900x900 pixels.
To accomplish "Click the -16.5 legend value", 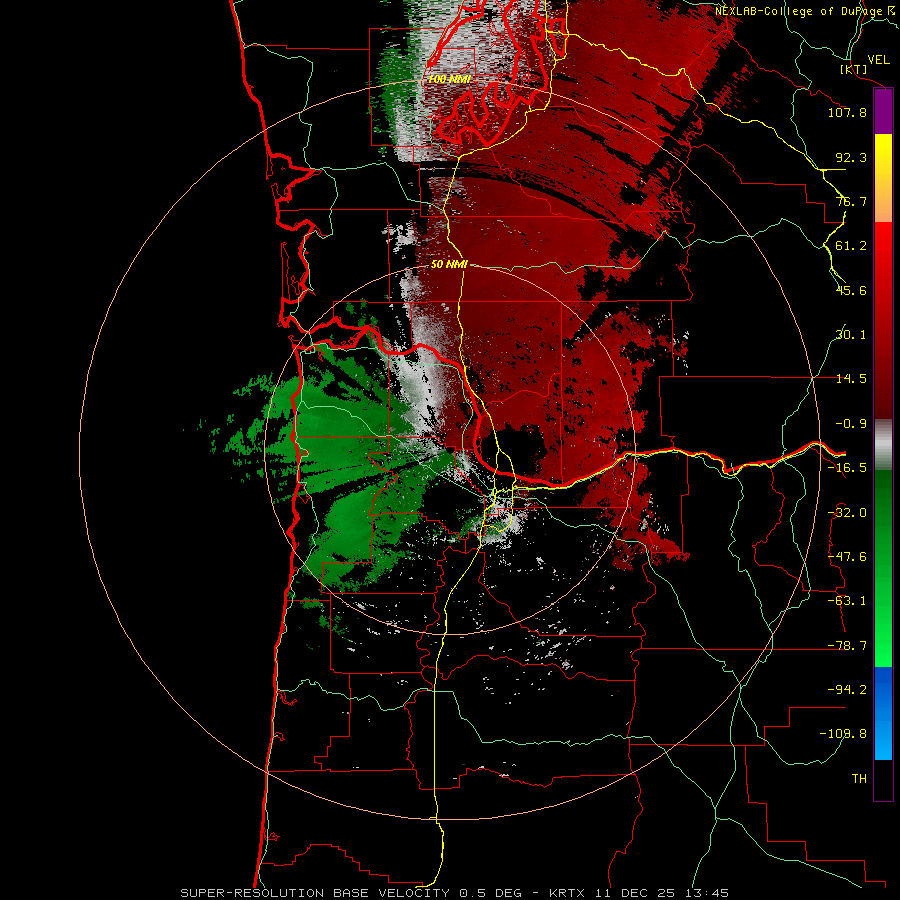I will 847,468.
